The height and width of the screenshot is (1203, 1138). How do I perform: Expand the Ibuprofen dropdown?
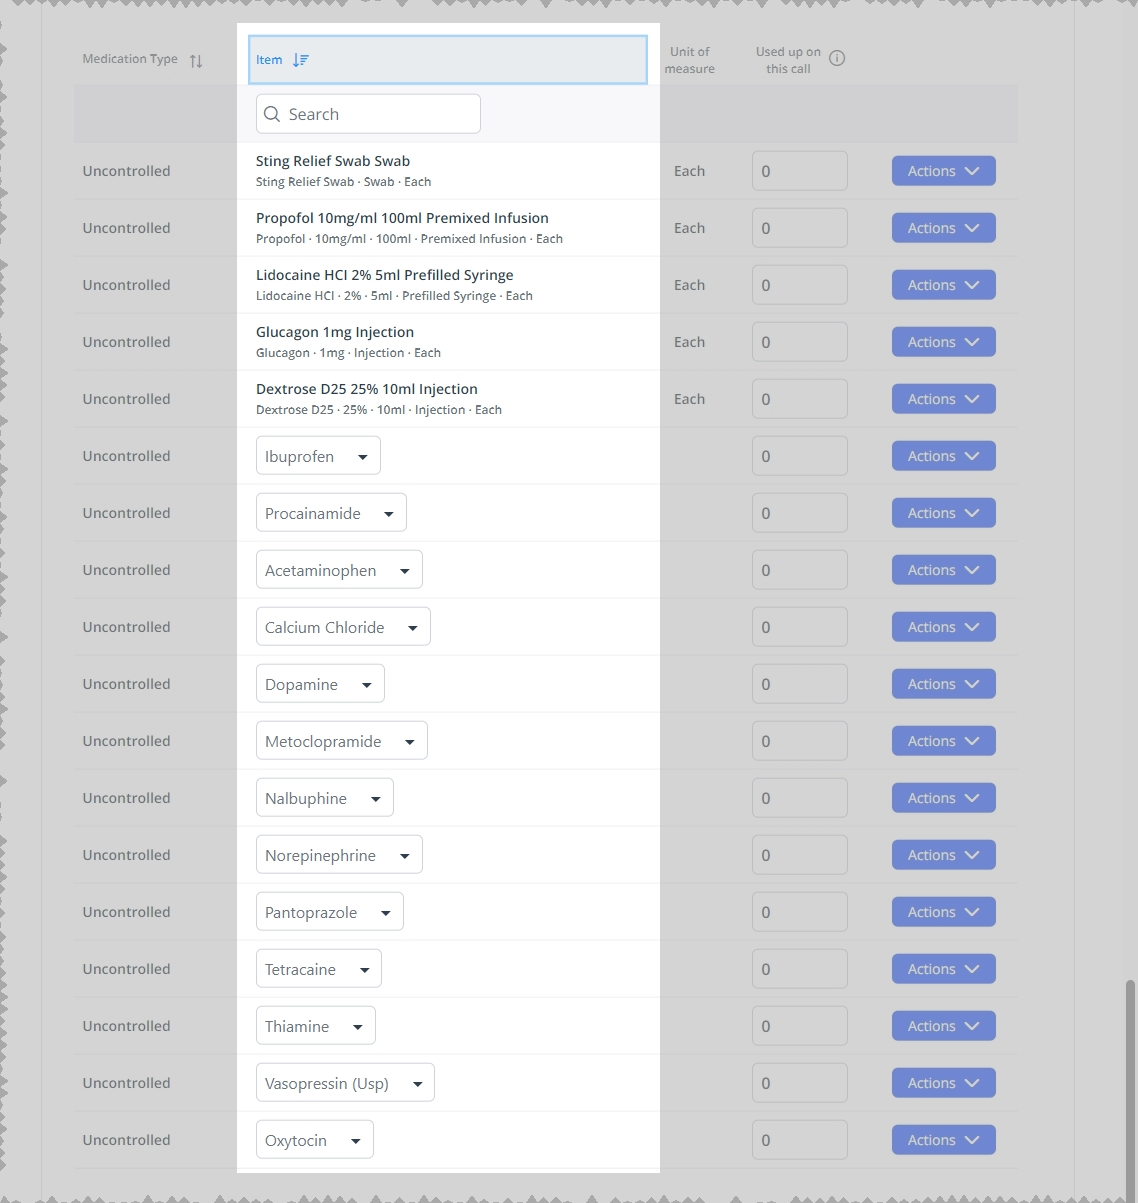pyautogui.click(x=318, y=456)
